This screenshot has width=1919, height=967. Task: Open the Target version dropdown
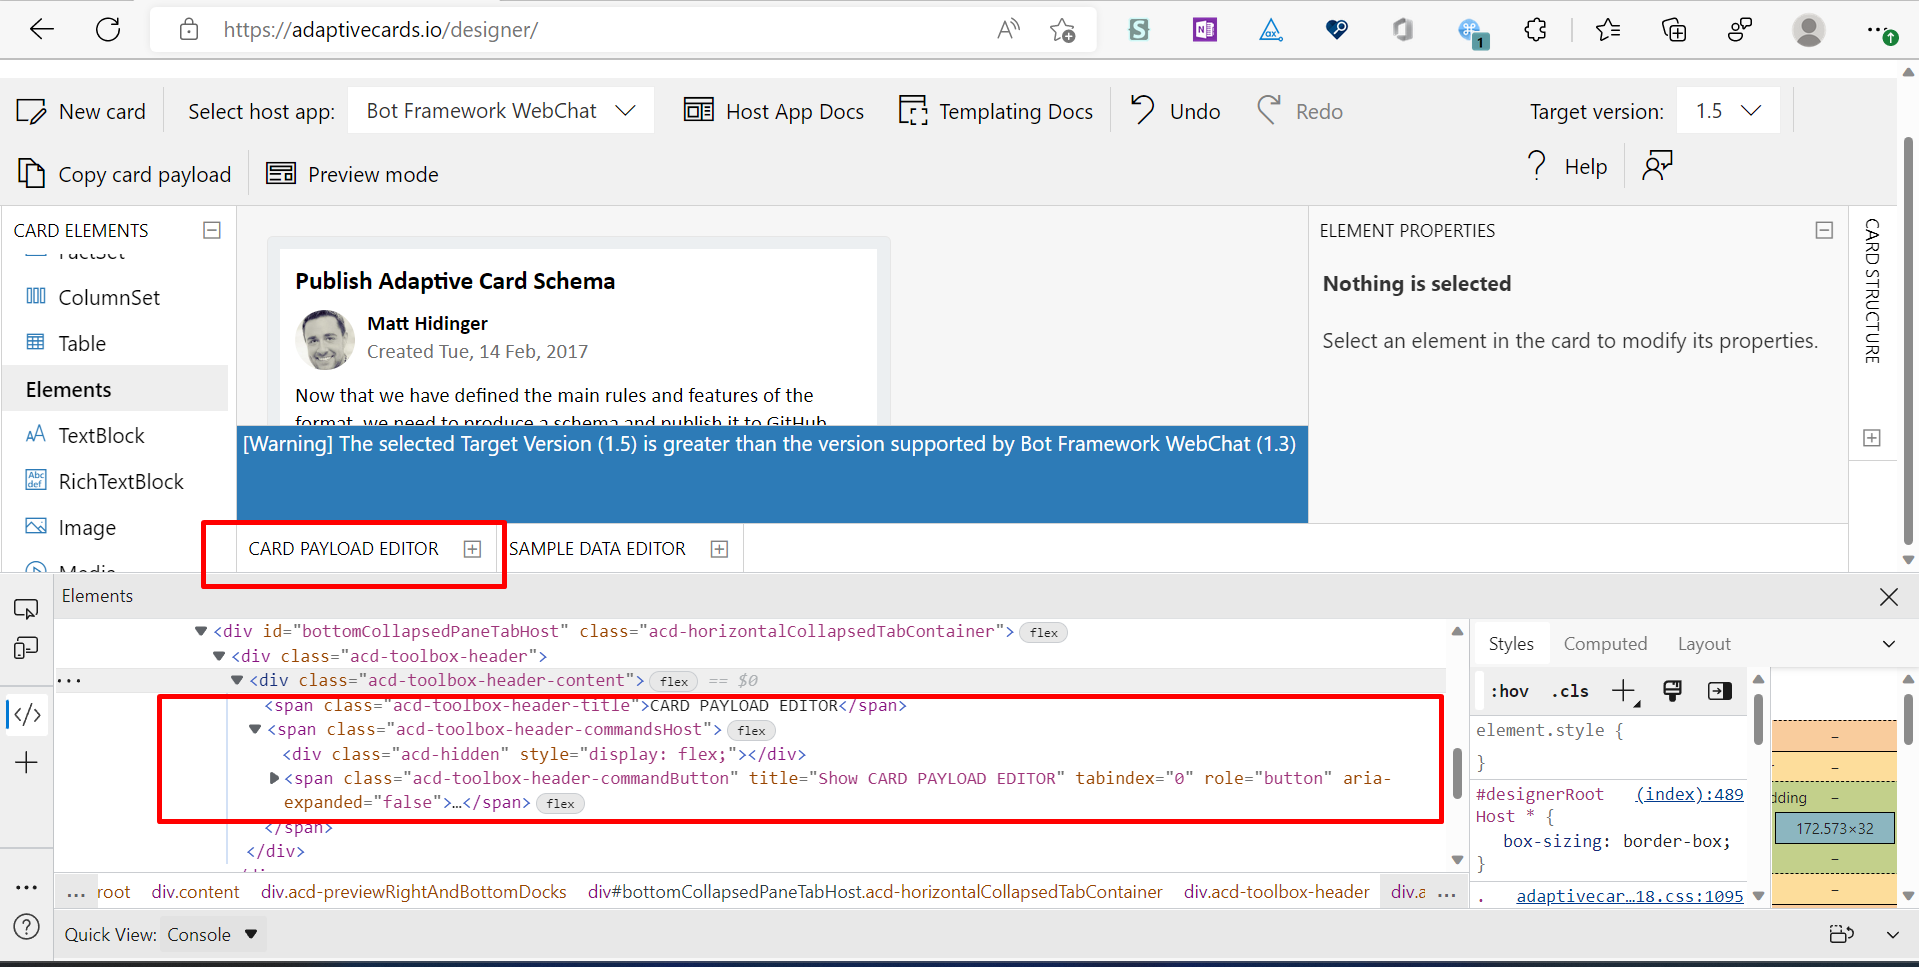click(x=1728, y=111)
